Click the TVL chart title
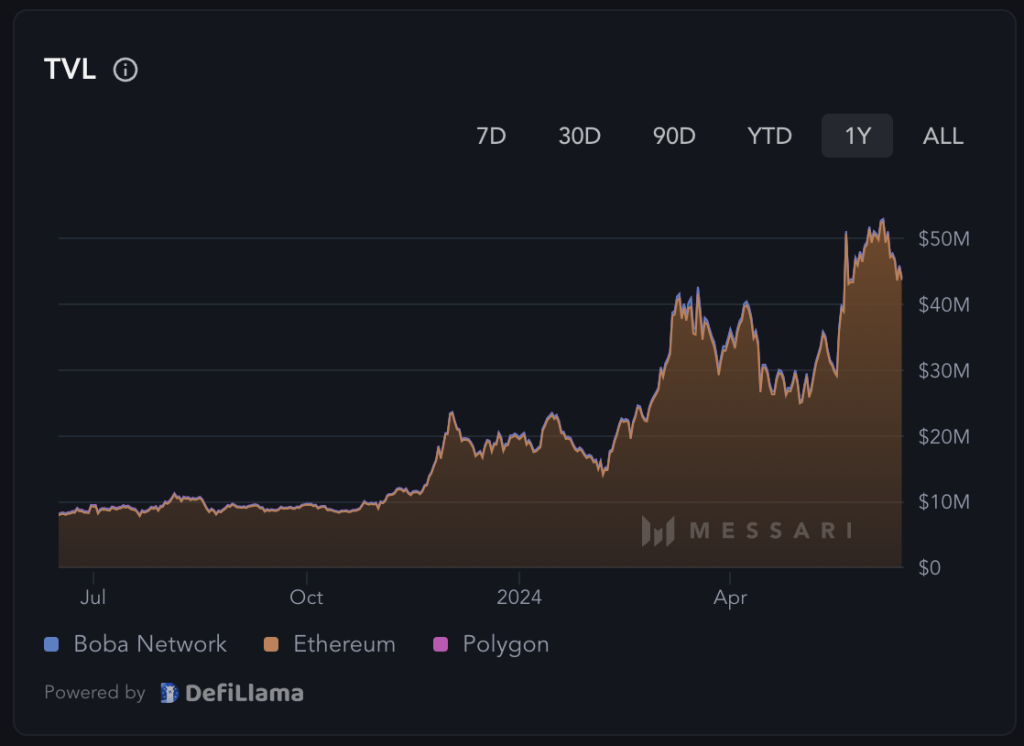The height and width of the screenshot is (746, 1024). (70, 70)
